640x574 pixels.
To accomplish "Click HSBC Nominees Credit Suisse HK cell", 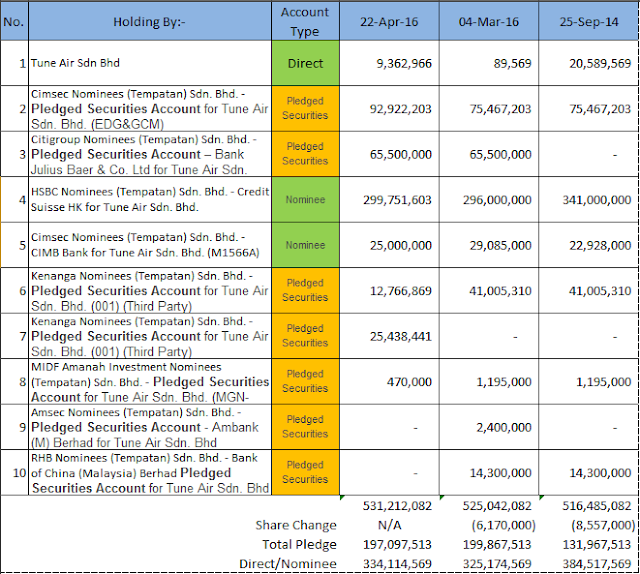I will [150, 200].
